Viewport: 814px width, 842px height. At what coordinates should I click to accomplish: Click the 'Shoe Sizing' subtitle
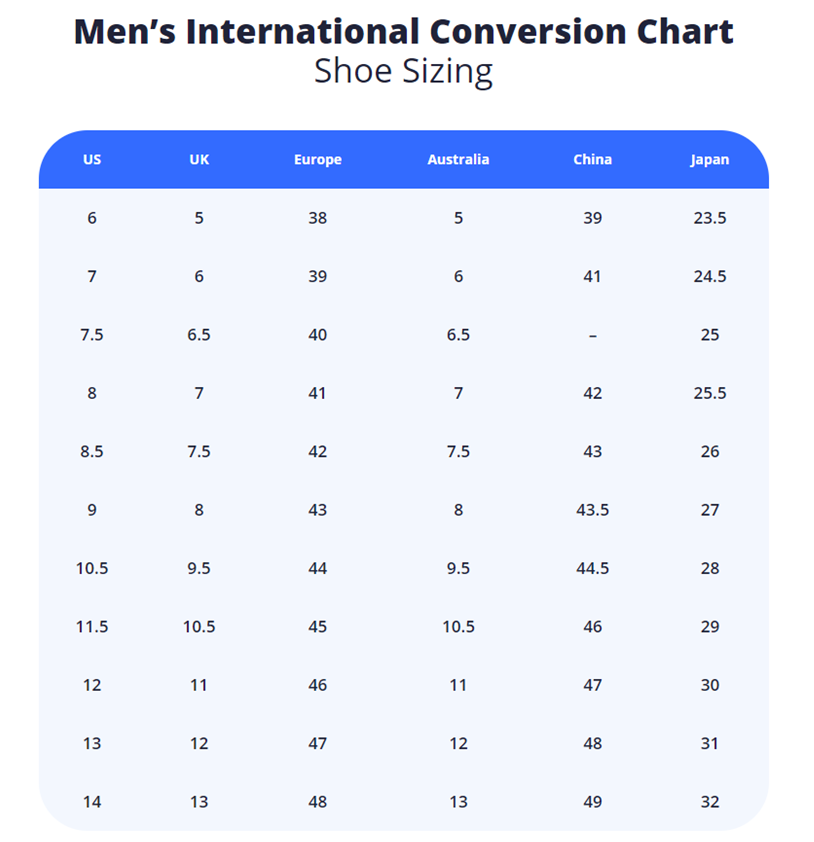point(404,72)
